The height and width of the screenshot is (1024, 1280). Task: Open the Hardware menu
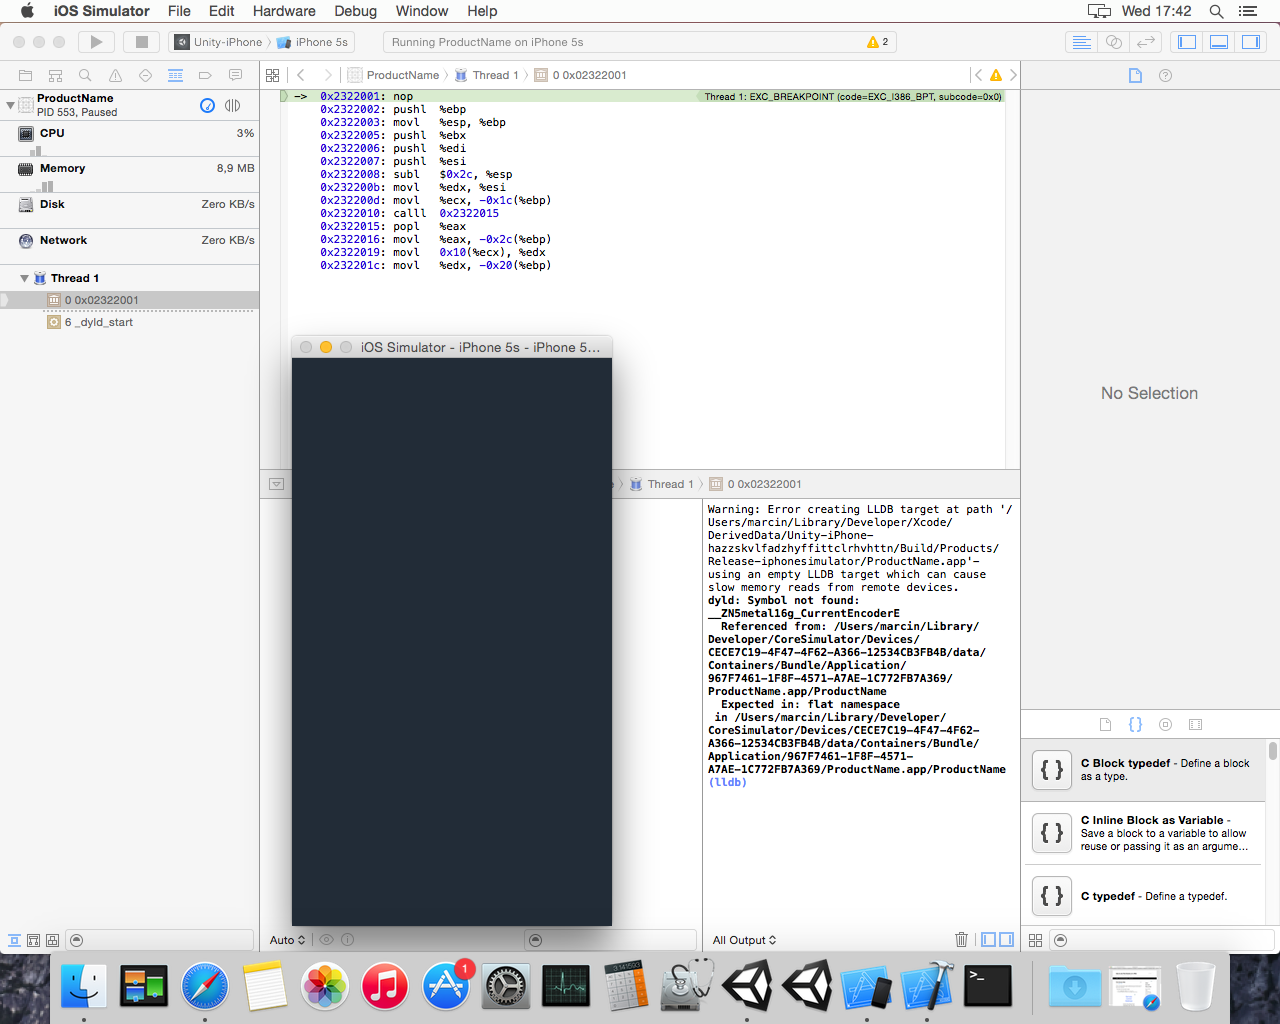coord(284,11)
